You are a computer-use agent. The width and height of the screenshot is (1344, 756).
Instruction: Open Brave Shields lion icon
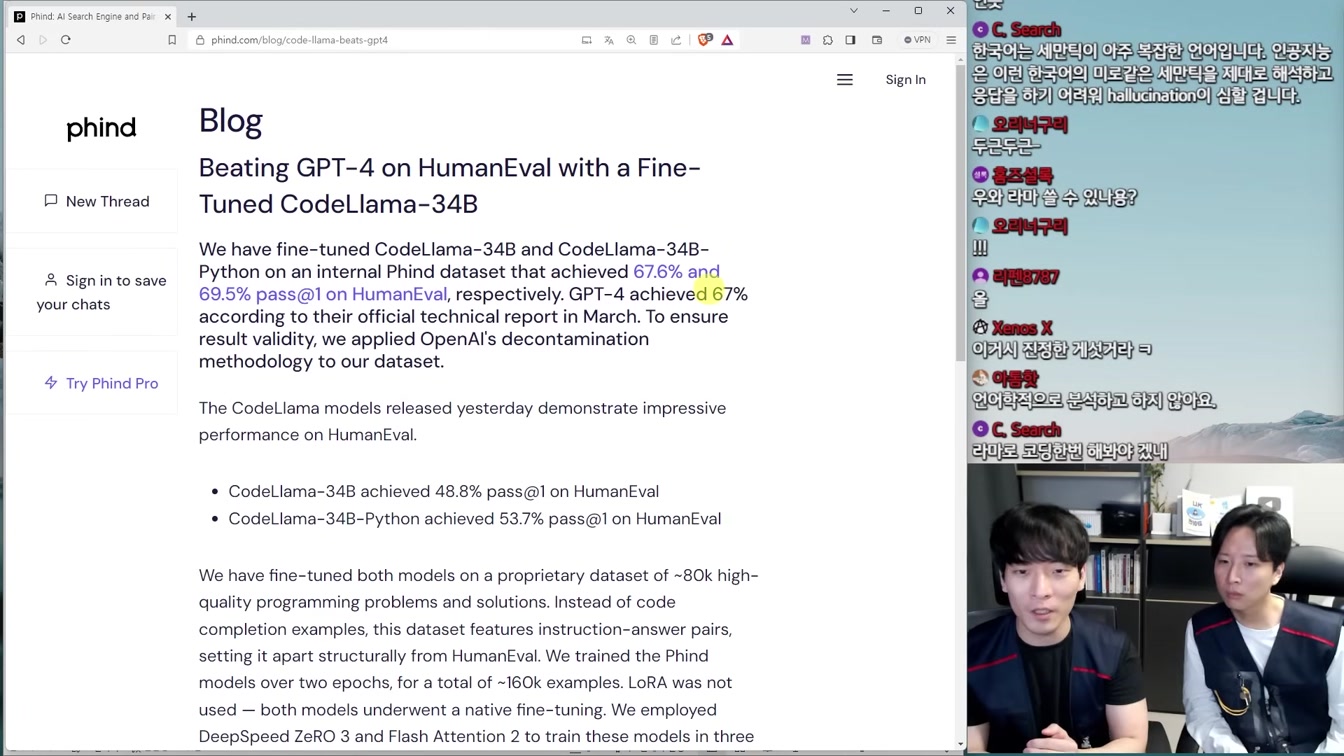(705, 40)
